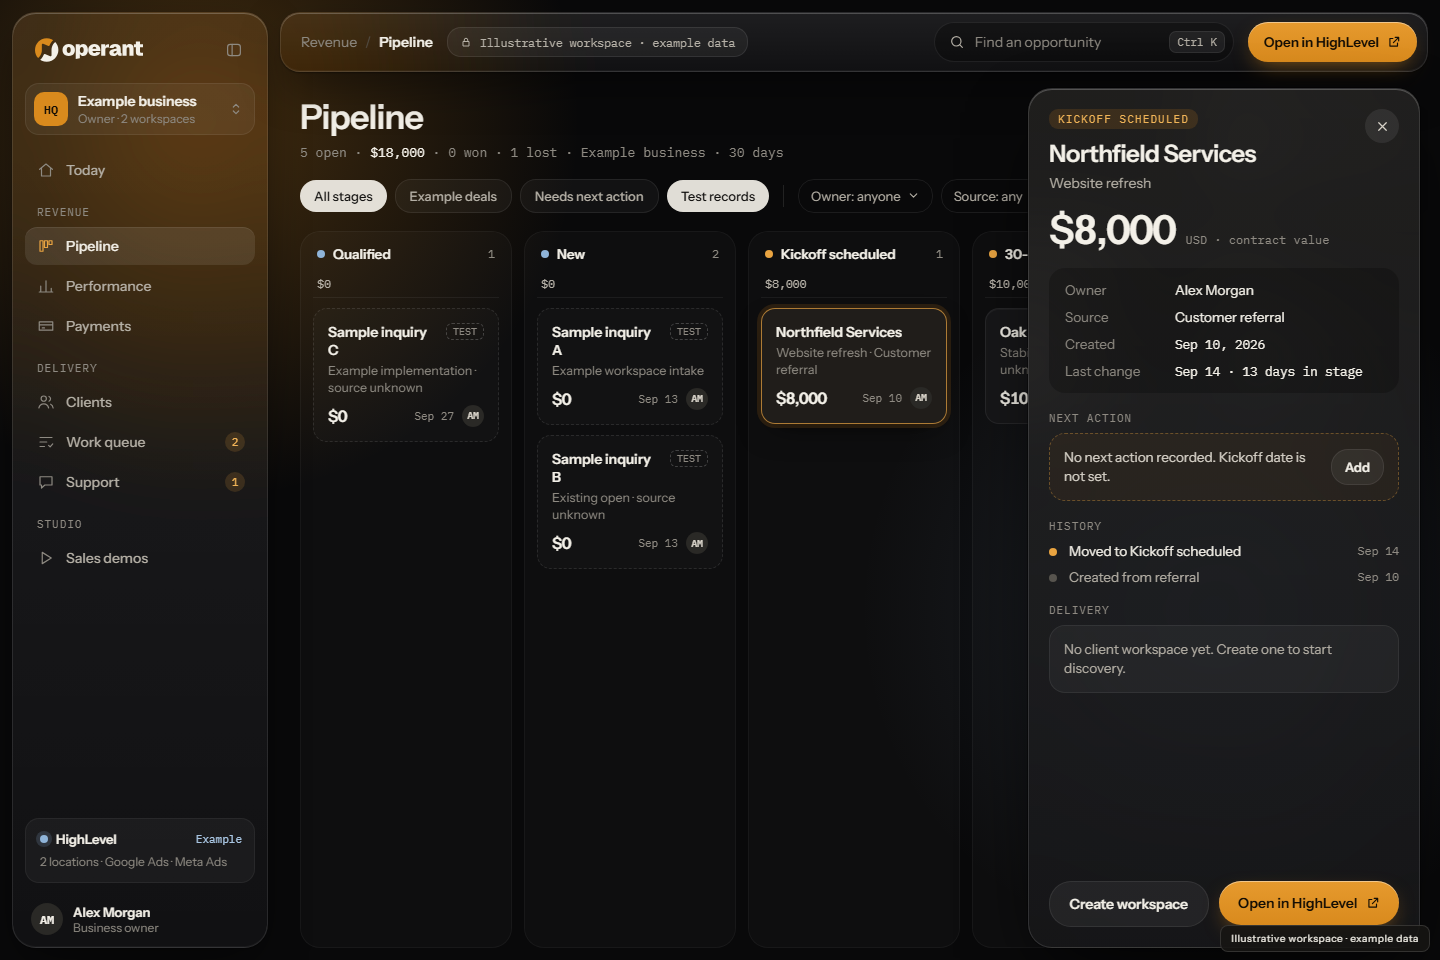Viewport: 1440px width, 960px height.
Task: Click the Created from referral history entry
Action: click(x=1224, y=577)
